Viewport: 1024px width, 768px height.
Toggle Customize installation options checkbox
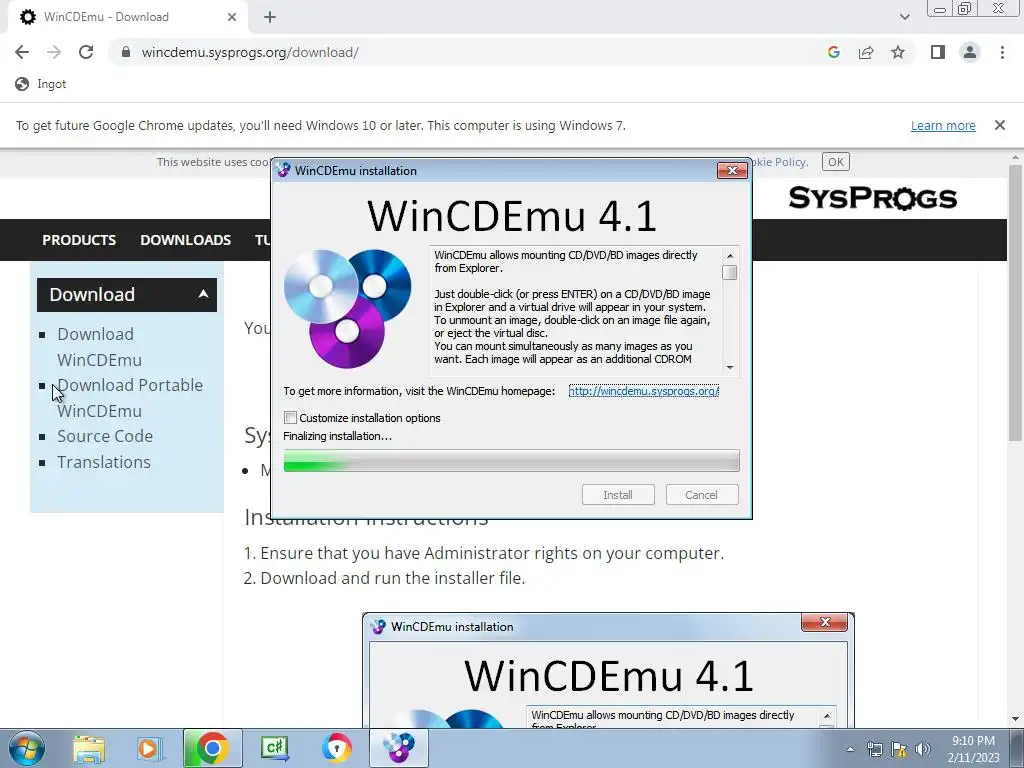(x=291, y=417)
